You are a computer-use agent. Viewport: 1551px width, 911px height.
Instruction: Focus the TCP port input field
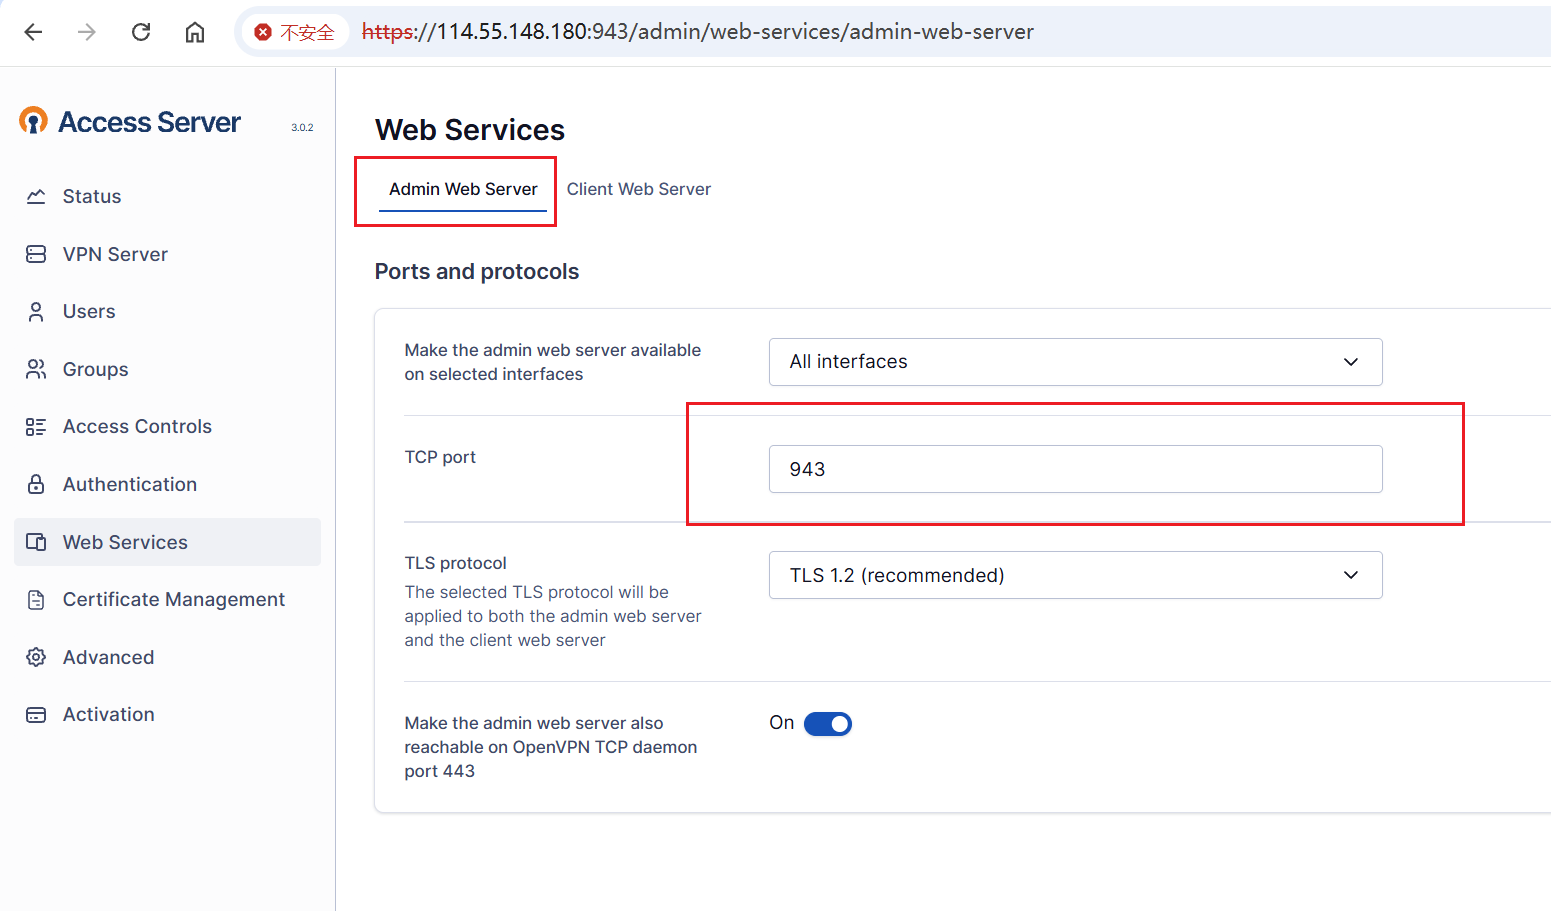(1075, 469)
